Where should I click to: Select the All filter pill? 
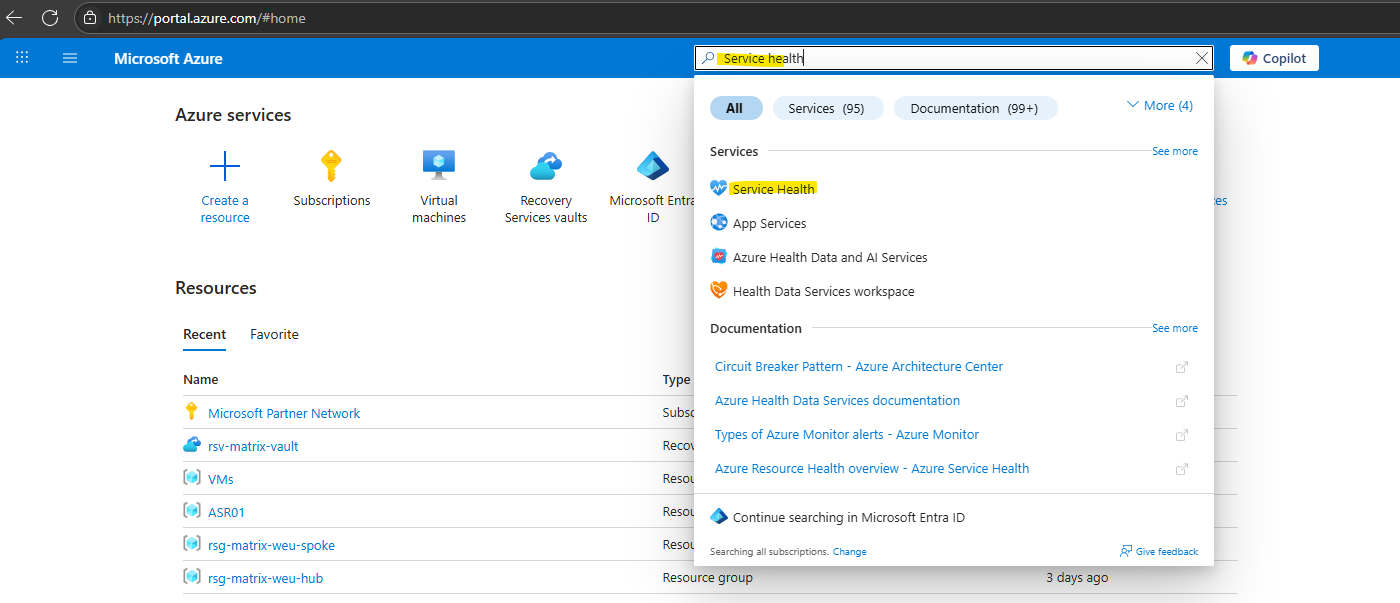click(x=735, y=108)
